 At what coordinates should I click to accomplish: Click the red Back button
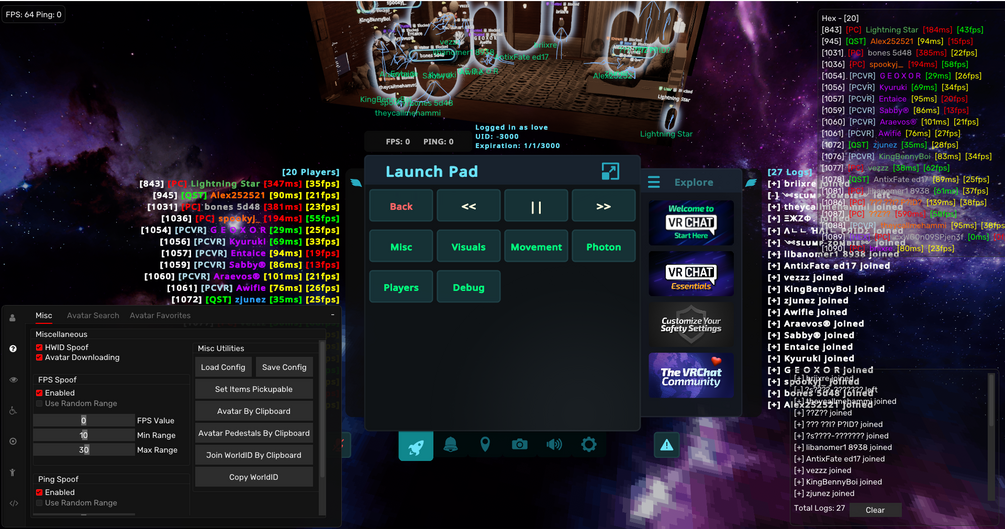point(401,206)
